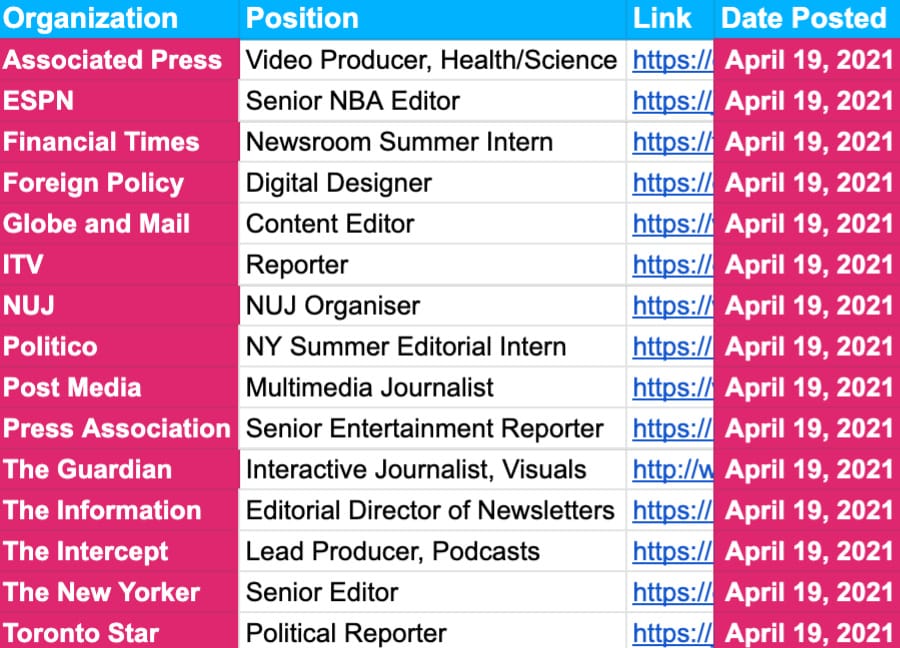The height and width of the screenshot is (648, 900).
Task: Select the Senior Entertainment Reporter cell
Action: click(425, 429)
